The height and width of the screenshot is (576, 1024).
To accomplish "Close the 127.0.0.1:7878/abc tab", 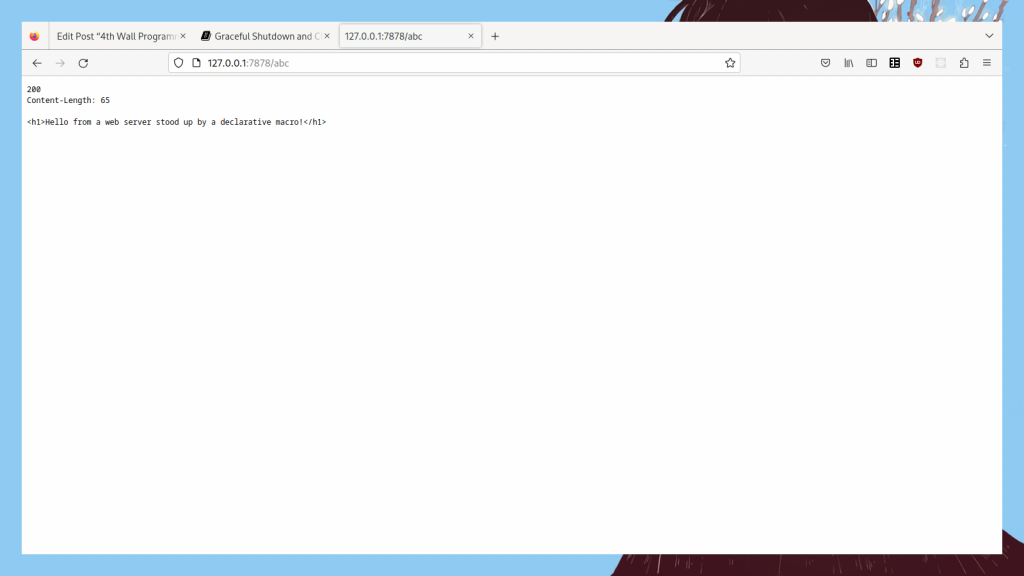I will tap(471, 36).
